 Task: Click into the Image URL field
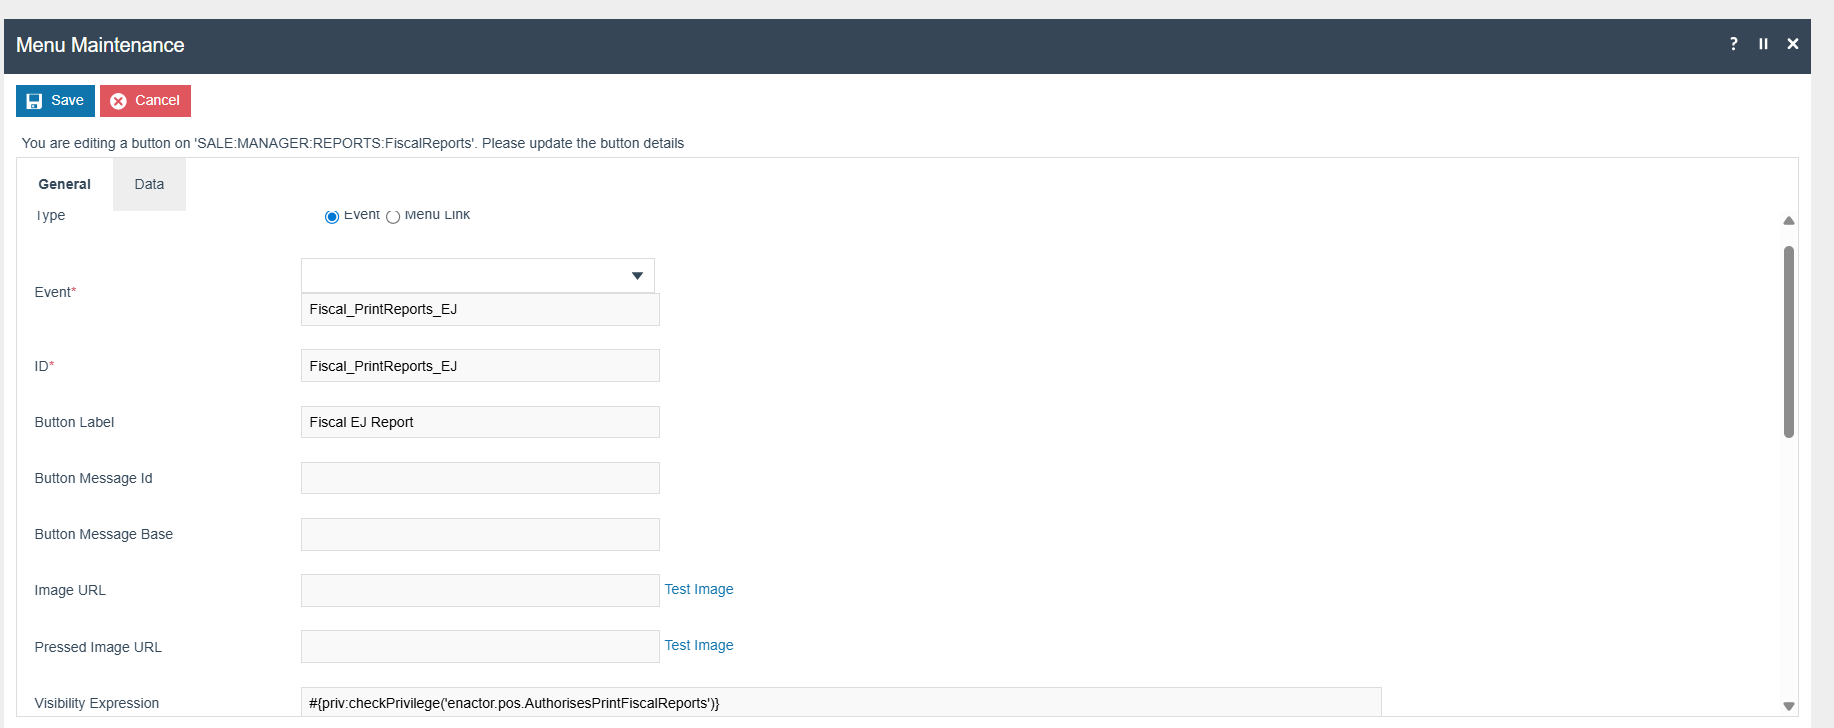point(480,590)
